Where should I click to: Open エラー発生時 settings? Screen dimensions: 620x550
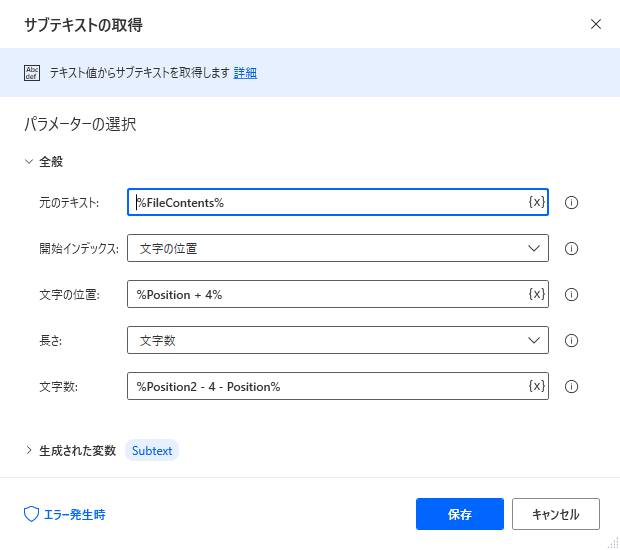[65, 514]
